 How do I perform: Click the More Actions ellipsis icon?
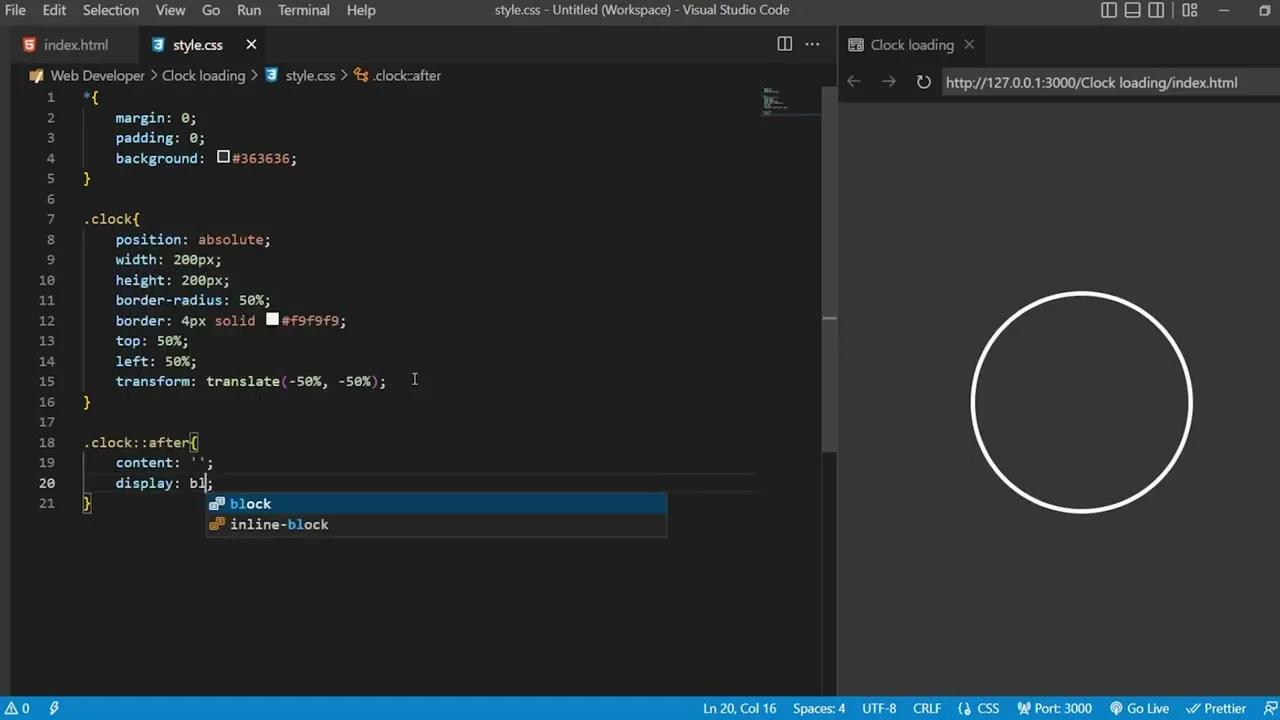812,44
